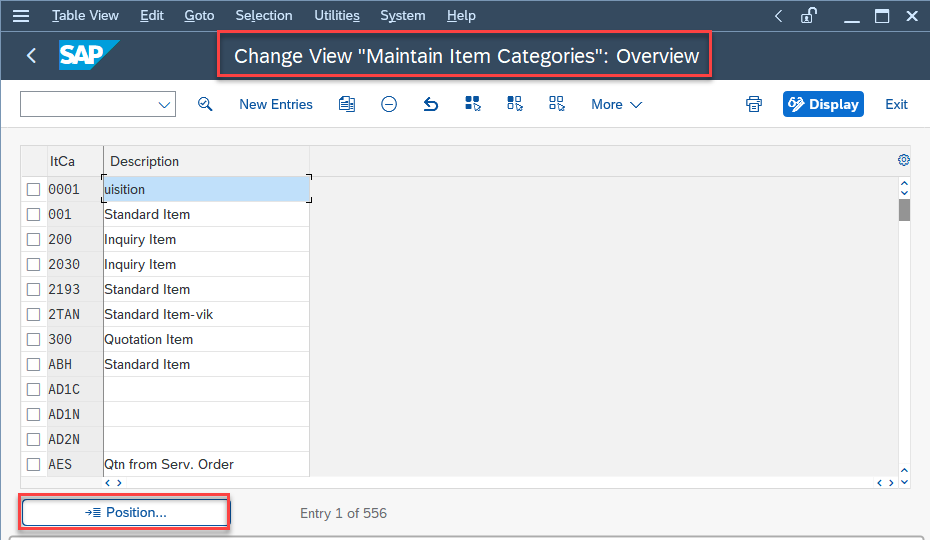Open table settings gear icon

pos(903,160)
